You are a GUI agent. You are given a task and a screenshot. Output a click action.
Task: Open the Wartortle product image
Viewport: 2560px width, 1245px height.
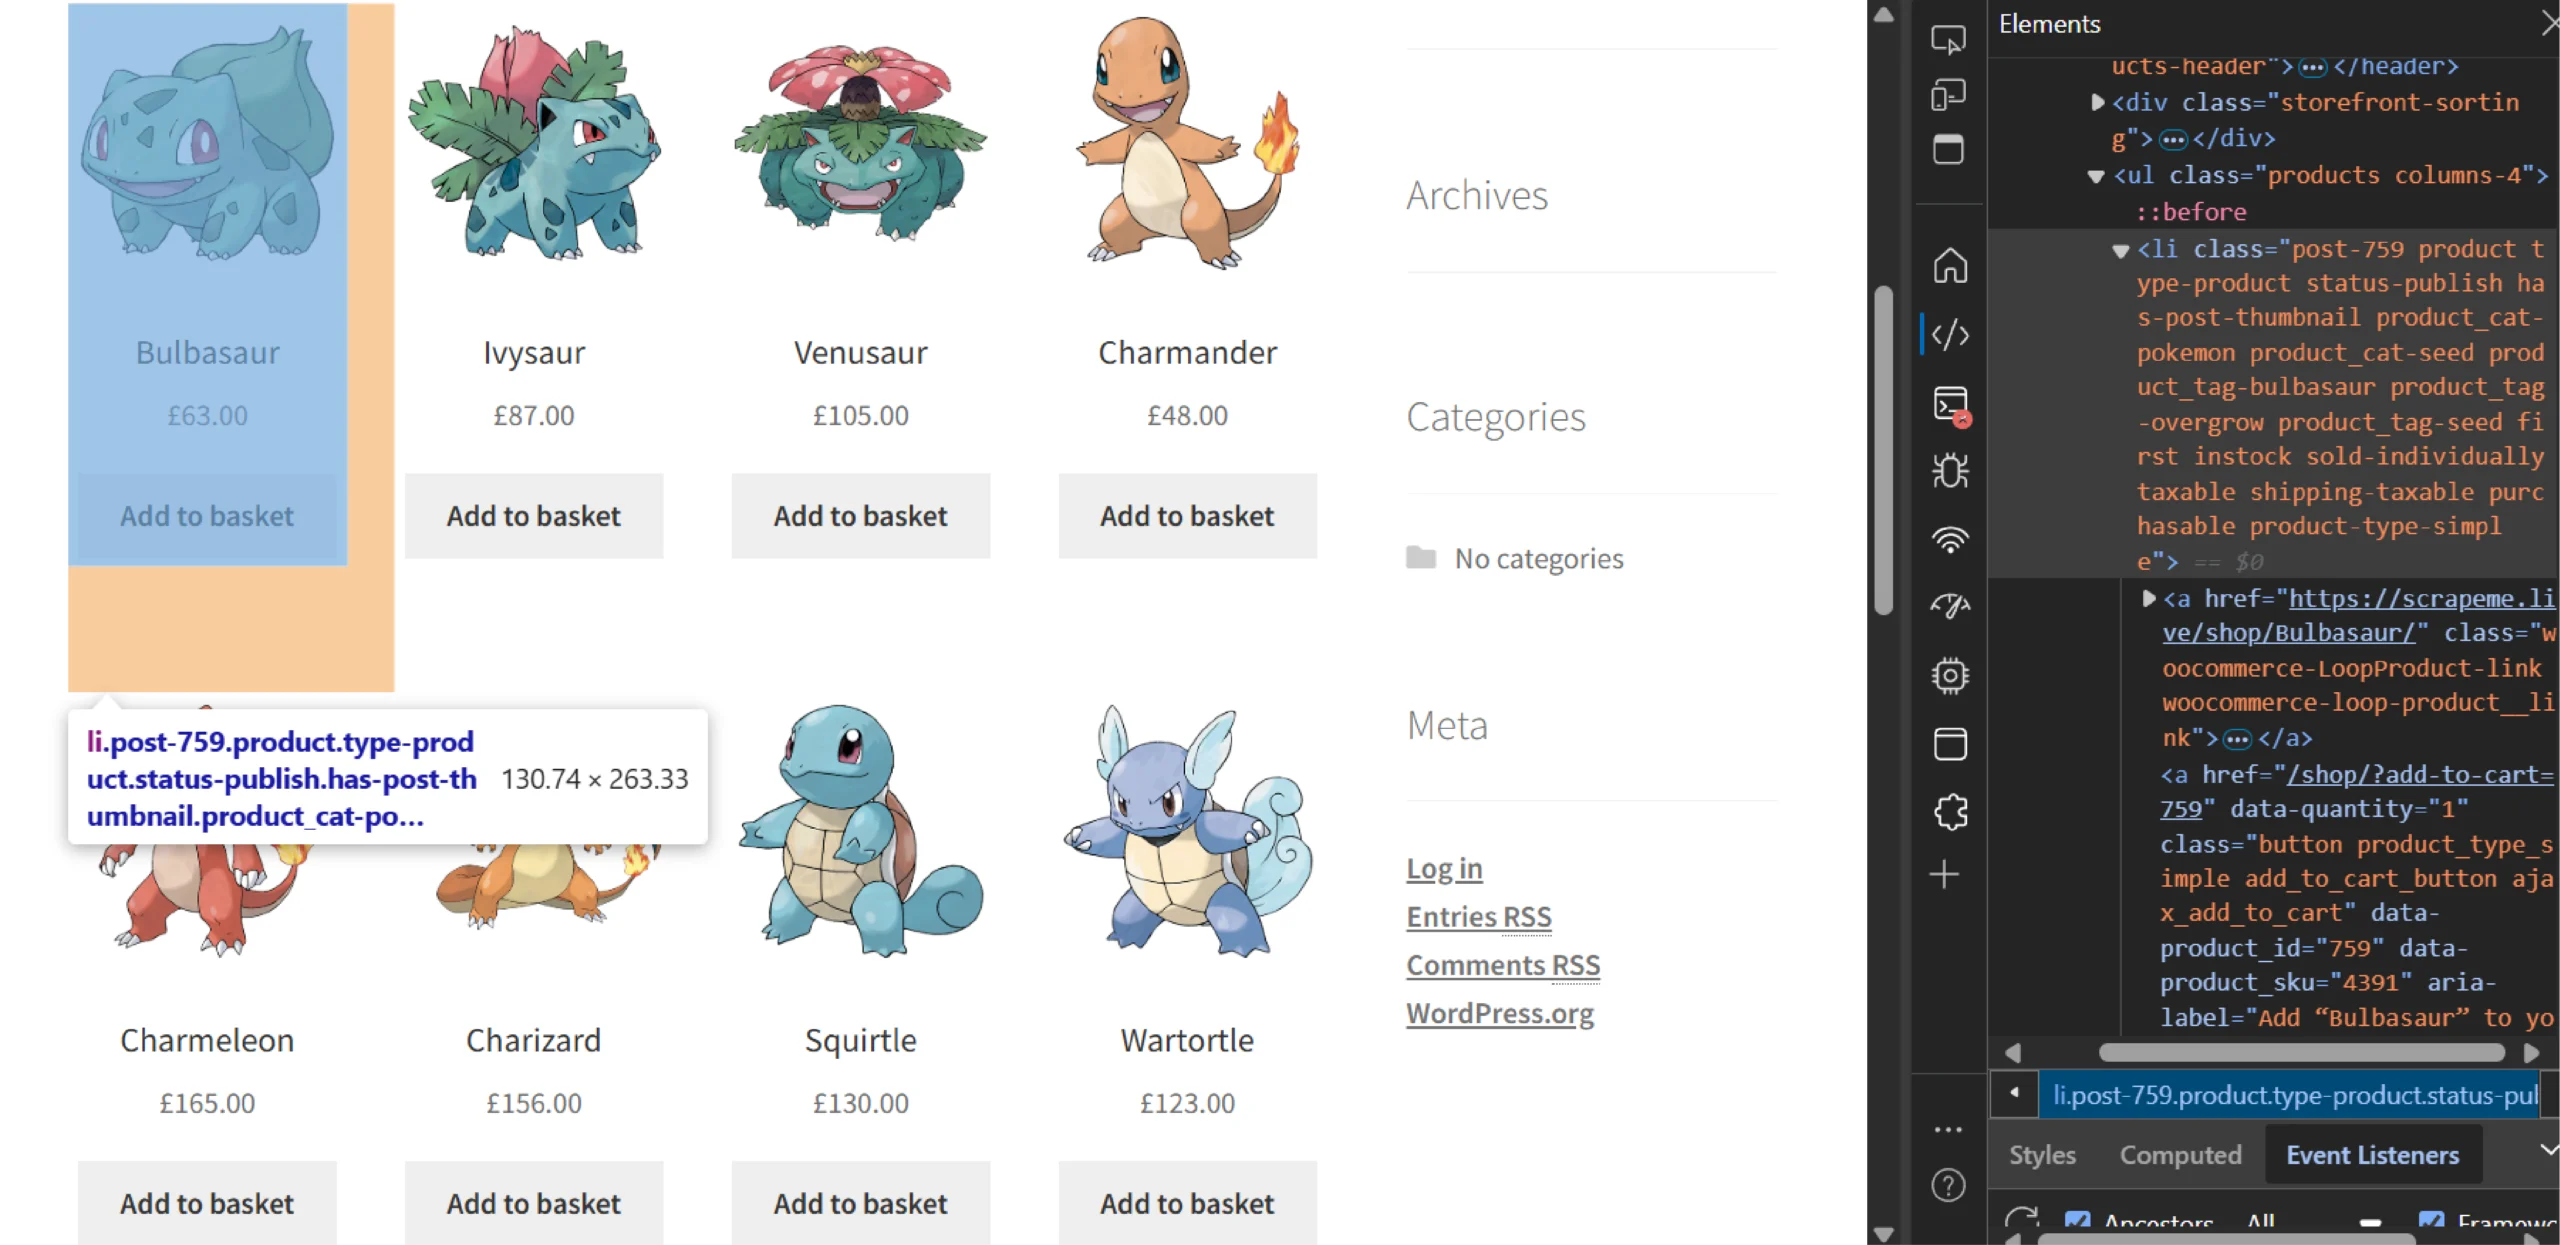tap(1187, 830)
